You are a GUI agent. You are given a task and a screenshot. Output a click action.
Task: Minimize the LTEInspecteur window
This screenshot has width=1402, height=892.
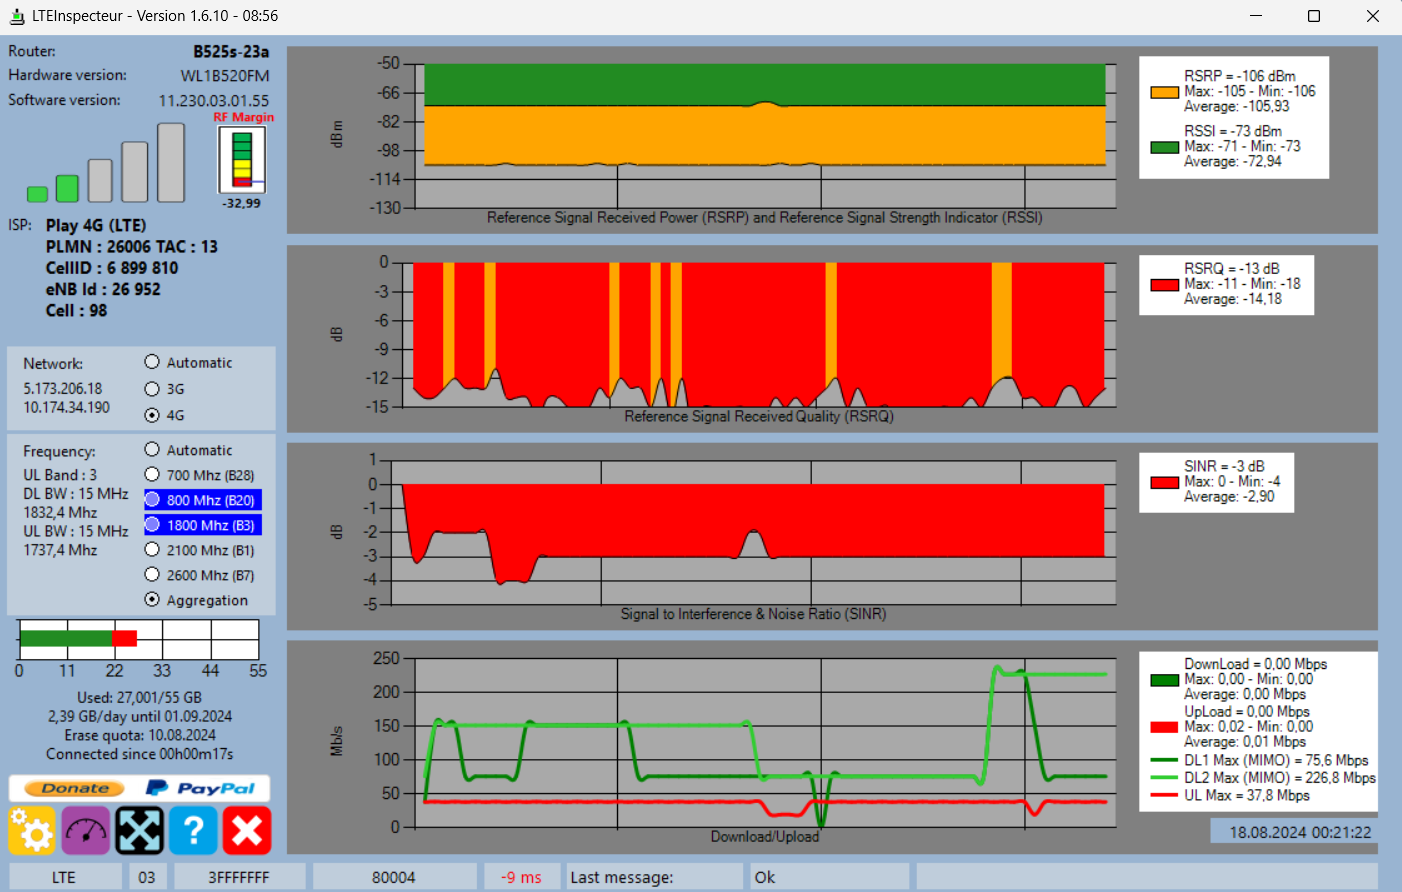(1256, 16)
